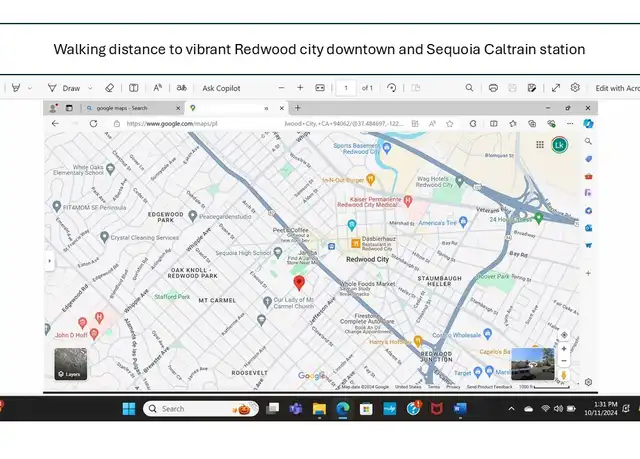The image size is (640, 459).
Task: Open PDF viewer settings gear
Action: point(575,87)
